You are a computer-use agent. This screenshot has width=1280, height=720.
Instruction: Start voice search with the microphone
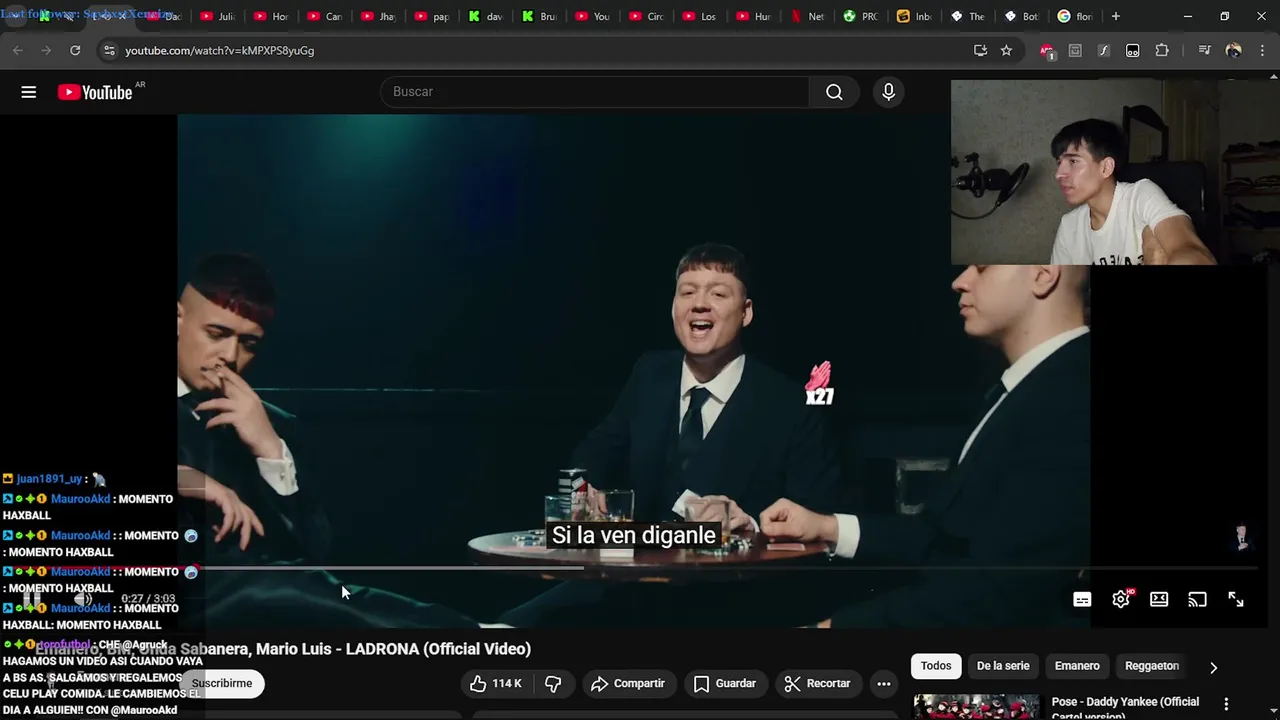(x=888, y=92)
